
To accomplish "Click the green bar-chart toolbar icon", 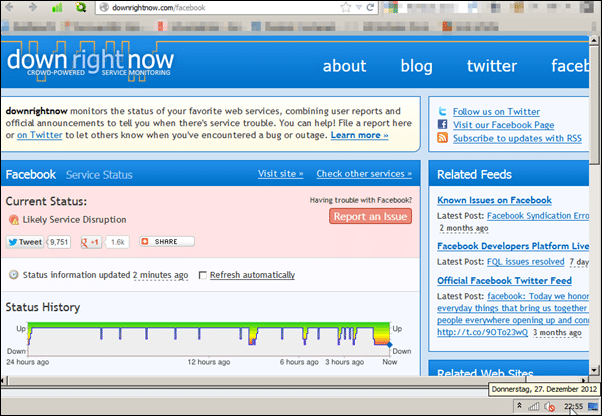I will [57, 7].
